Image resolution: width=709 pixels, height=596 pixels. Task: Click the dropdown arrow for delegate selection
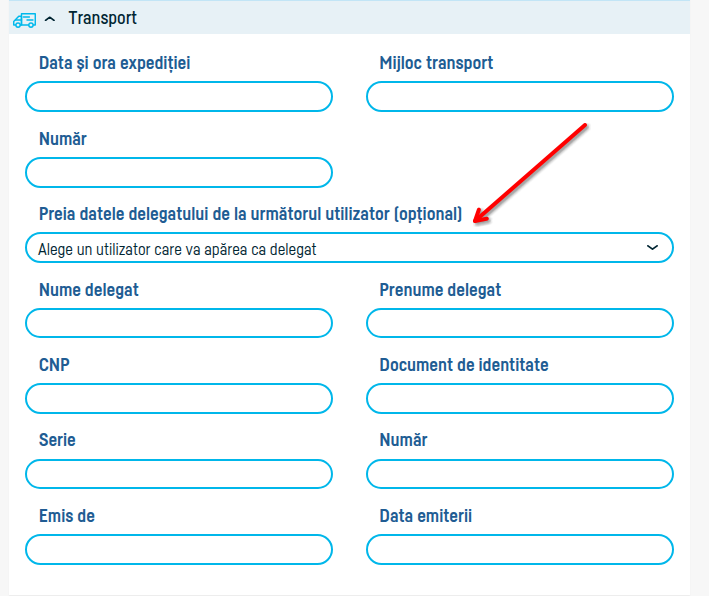tap(653, 247)
